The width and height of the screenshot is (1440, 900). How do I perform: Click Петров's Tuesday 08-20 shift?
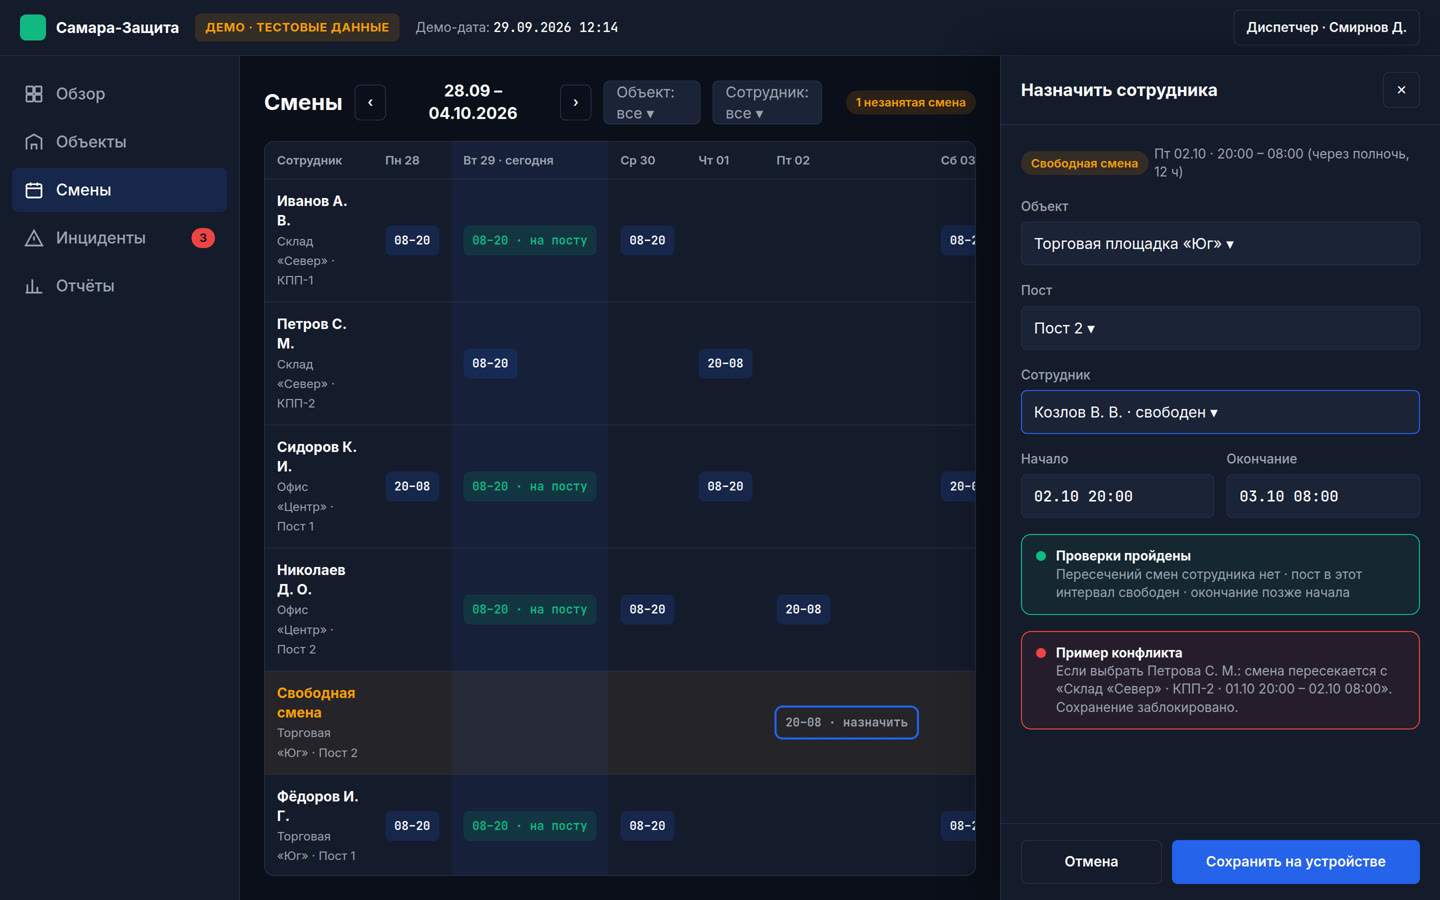490,363
